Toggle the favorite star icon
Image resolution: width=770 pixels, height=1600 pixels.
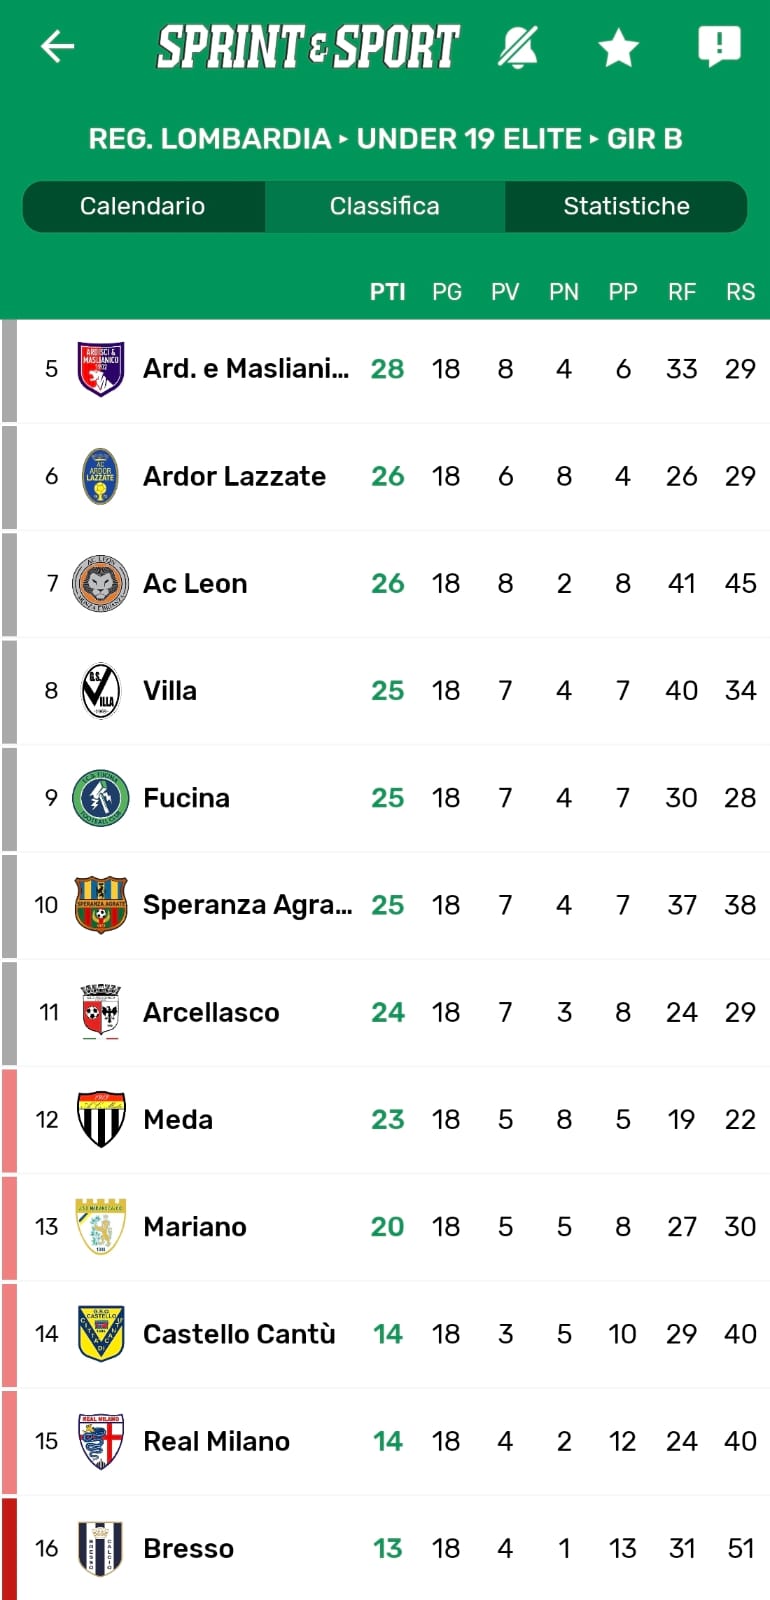[618, 47]
